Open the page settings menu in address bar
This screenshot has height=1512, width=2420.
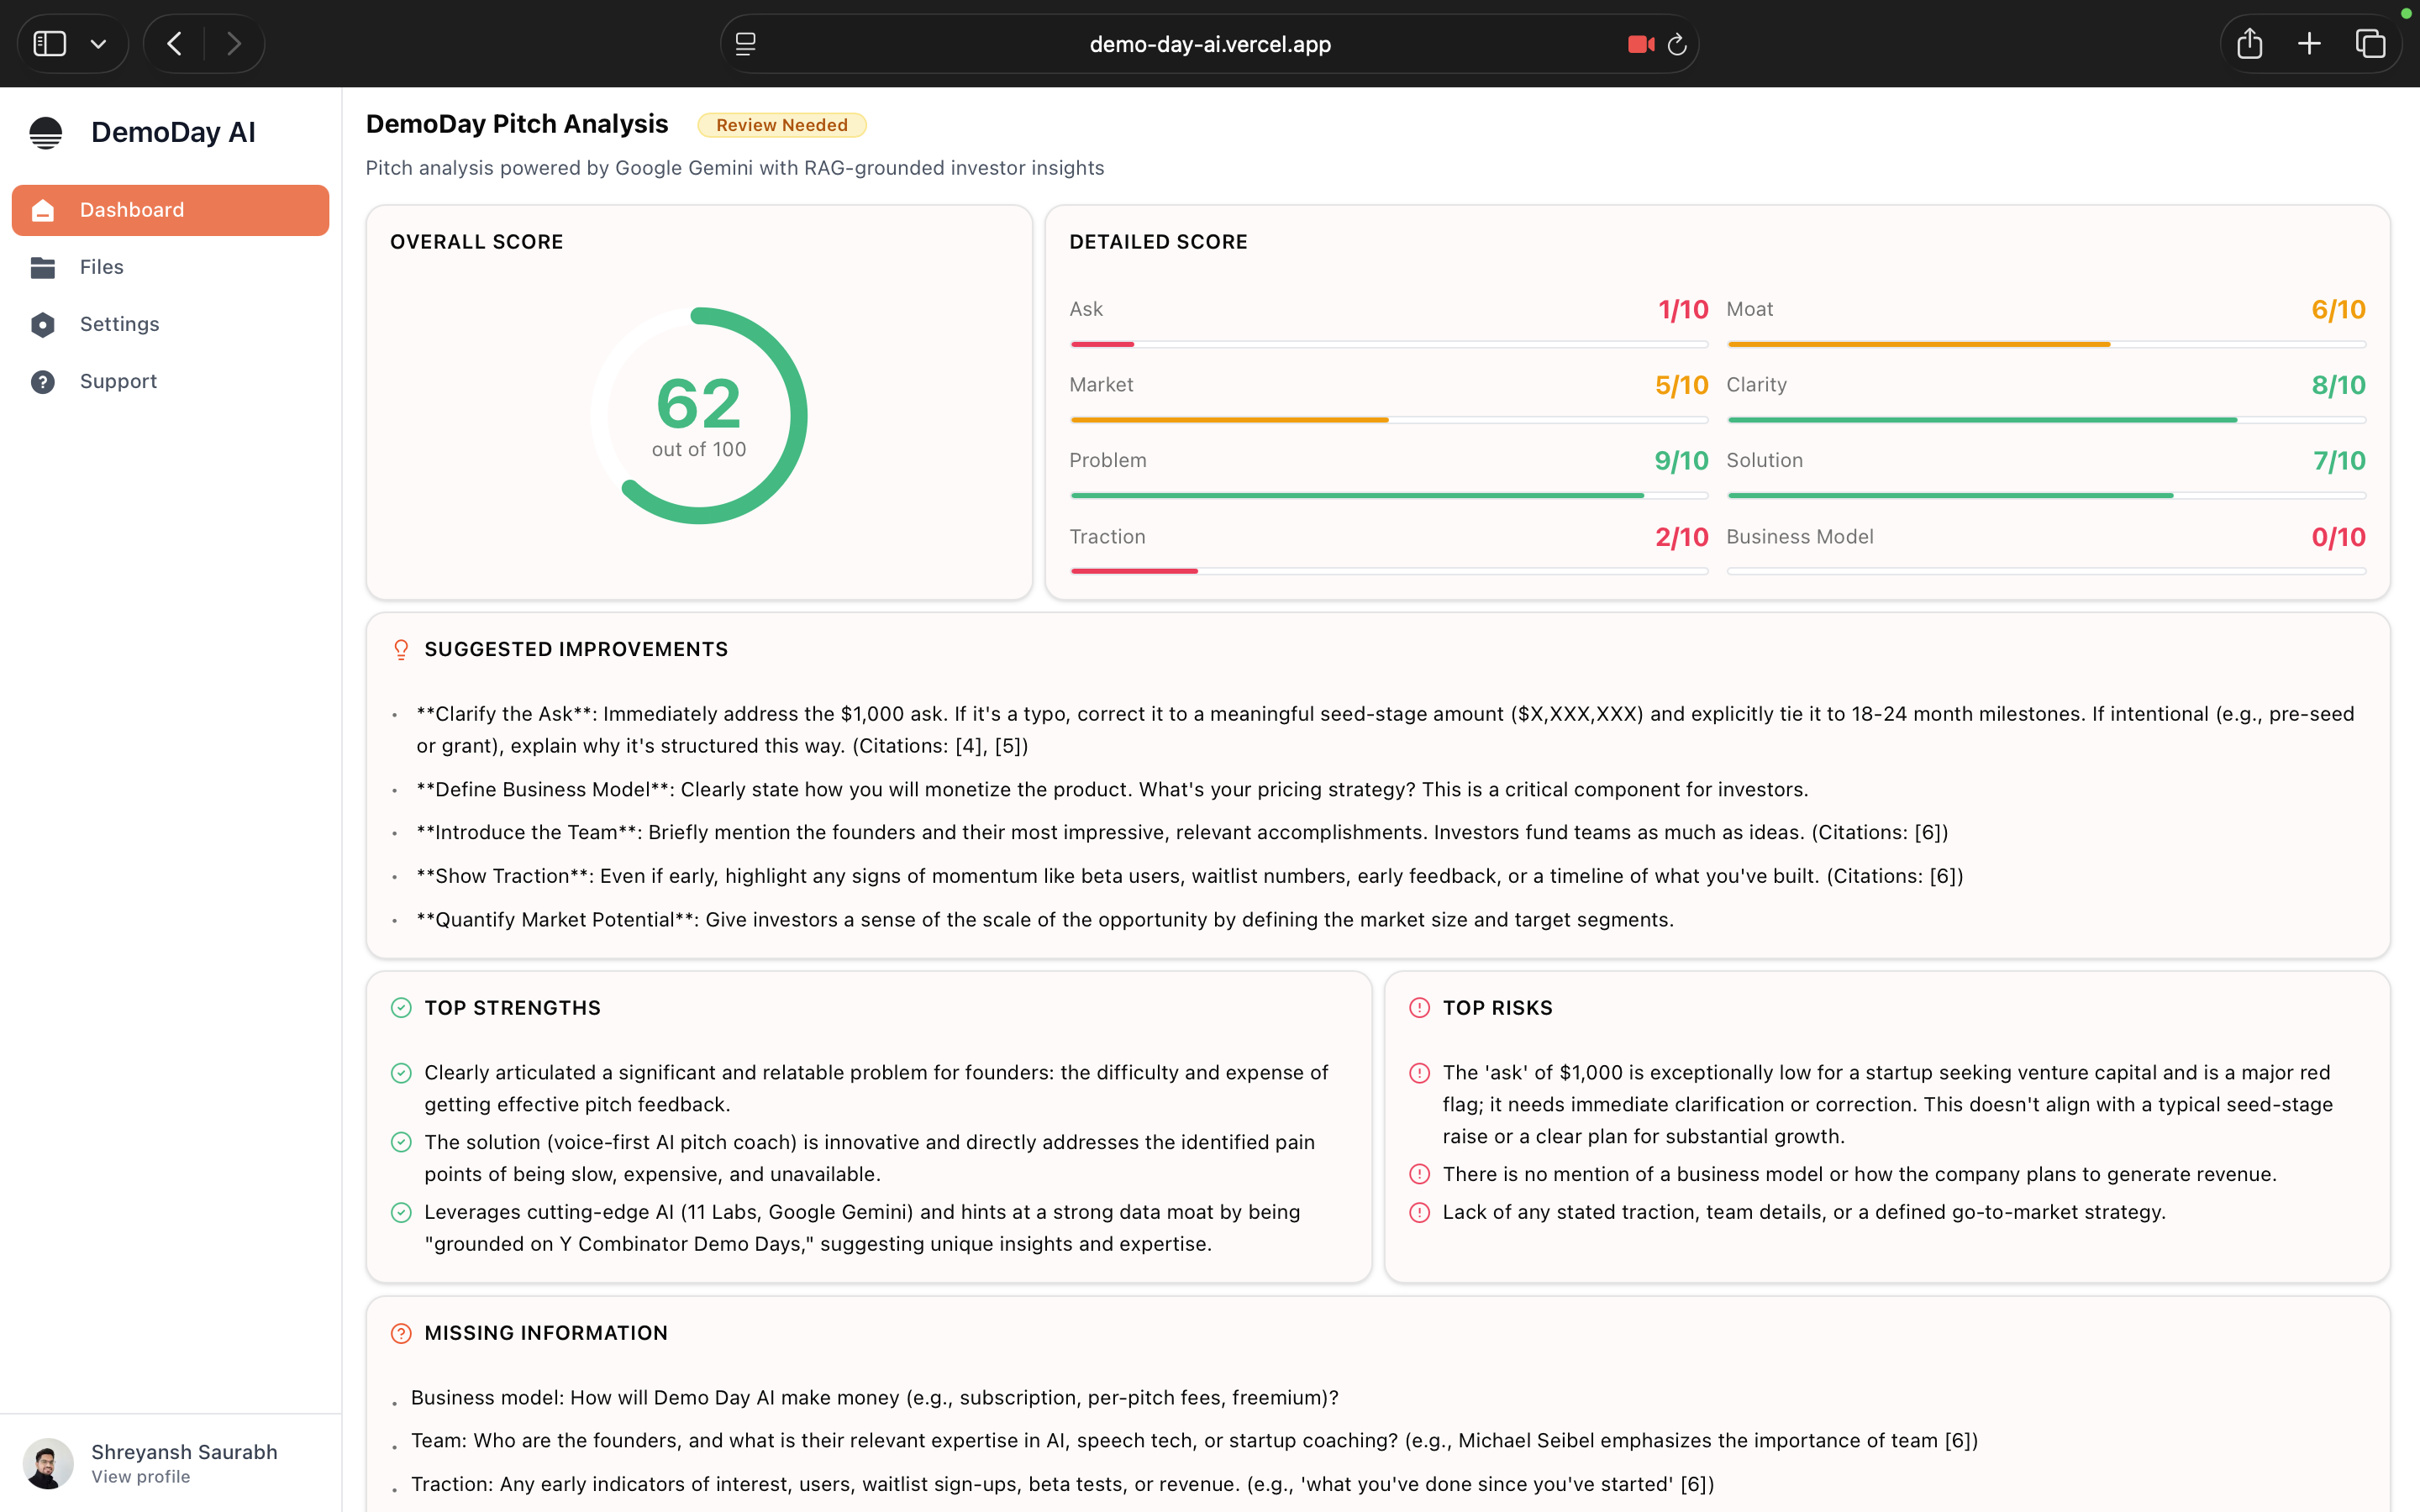coord(746,44)
